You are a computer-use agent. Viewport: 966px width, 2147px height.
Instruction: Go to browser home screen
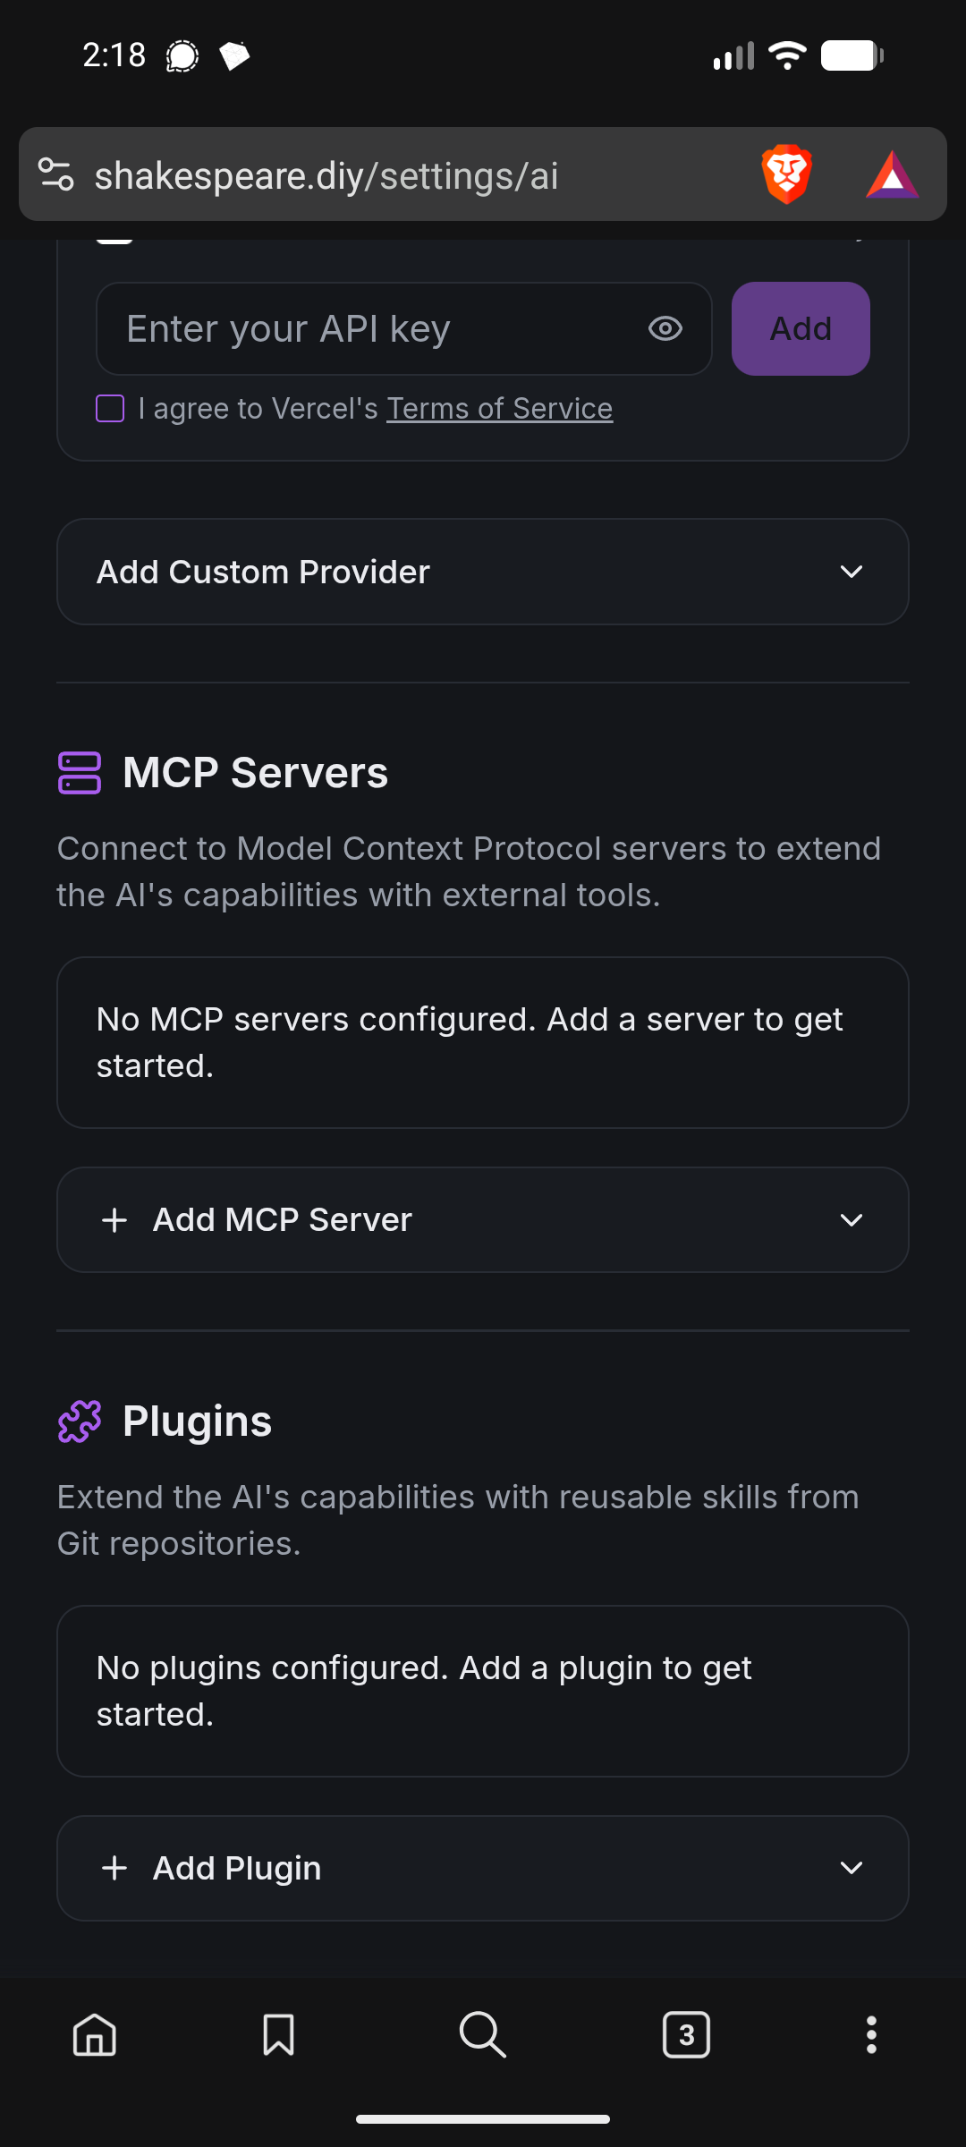(95, 2034)
